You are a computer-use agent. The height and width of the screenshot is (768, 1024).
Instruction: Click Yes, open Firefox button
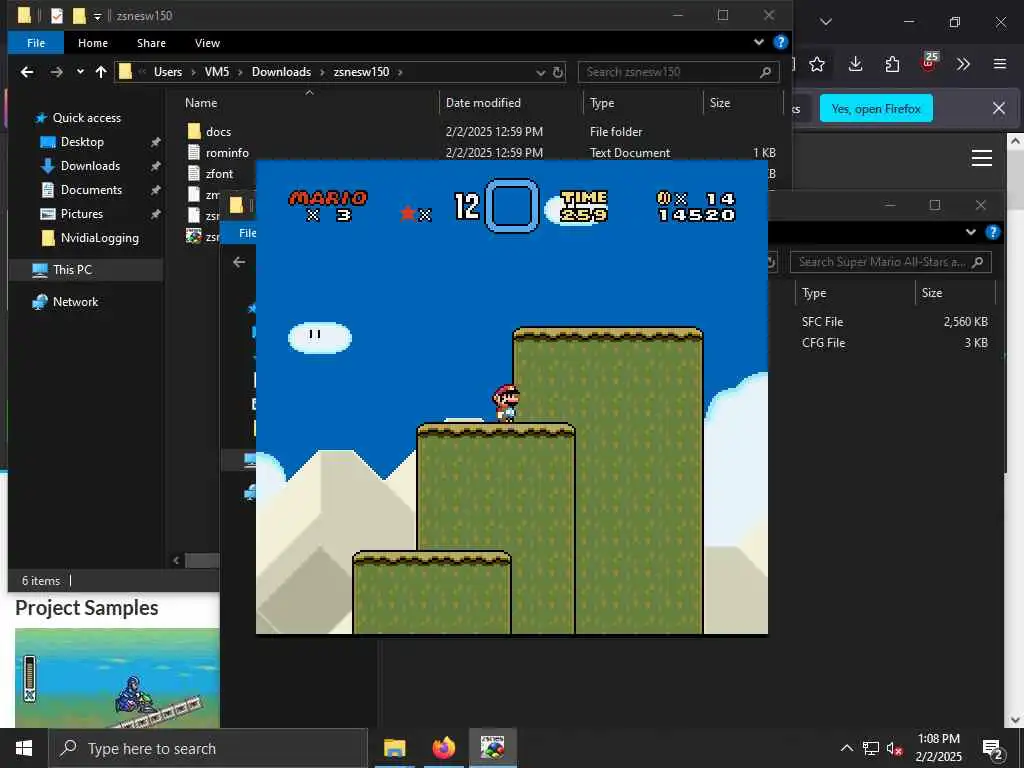876,108
